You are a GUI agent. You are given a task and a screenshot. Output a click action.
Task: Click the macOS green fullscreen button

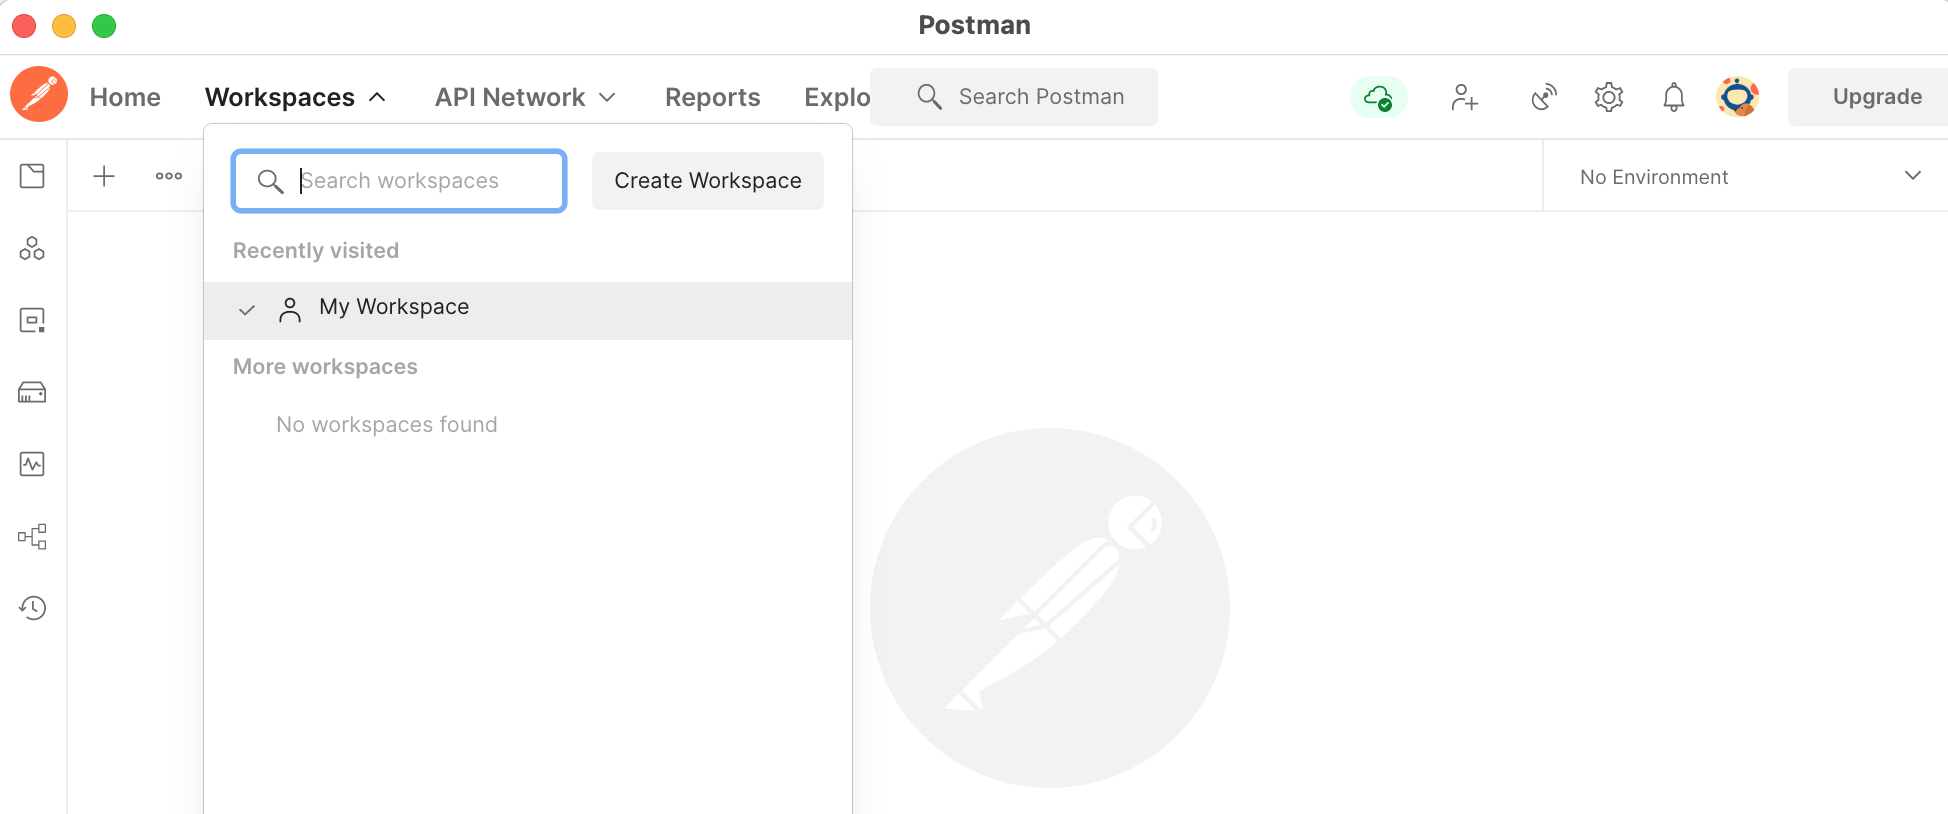(x=104, y=26)
